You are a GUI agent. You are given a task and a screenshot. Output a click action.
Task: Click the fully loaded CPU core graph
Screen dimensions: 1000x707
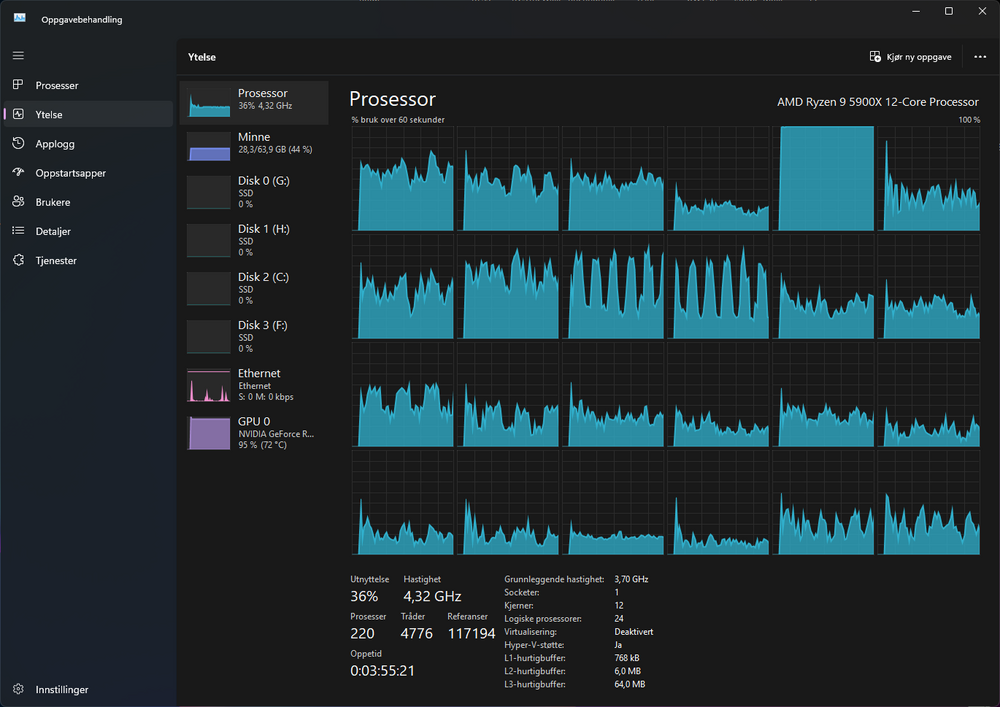(x=826, y=179)
